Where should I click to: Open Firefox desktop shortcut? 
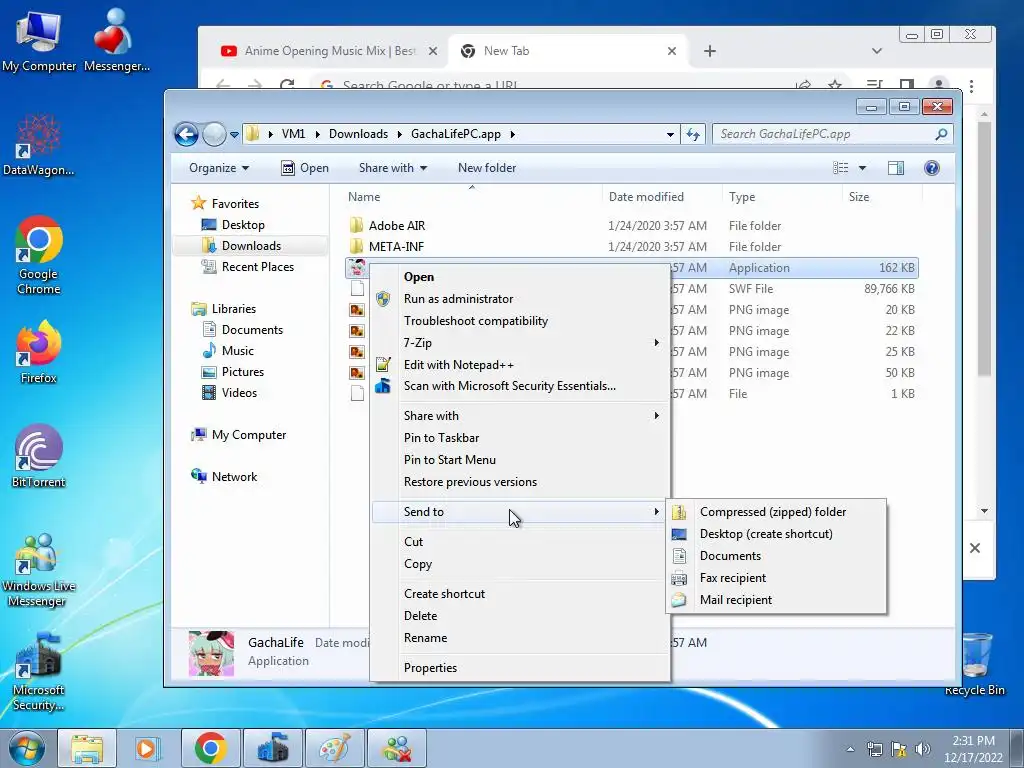(39, 353)
